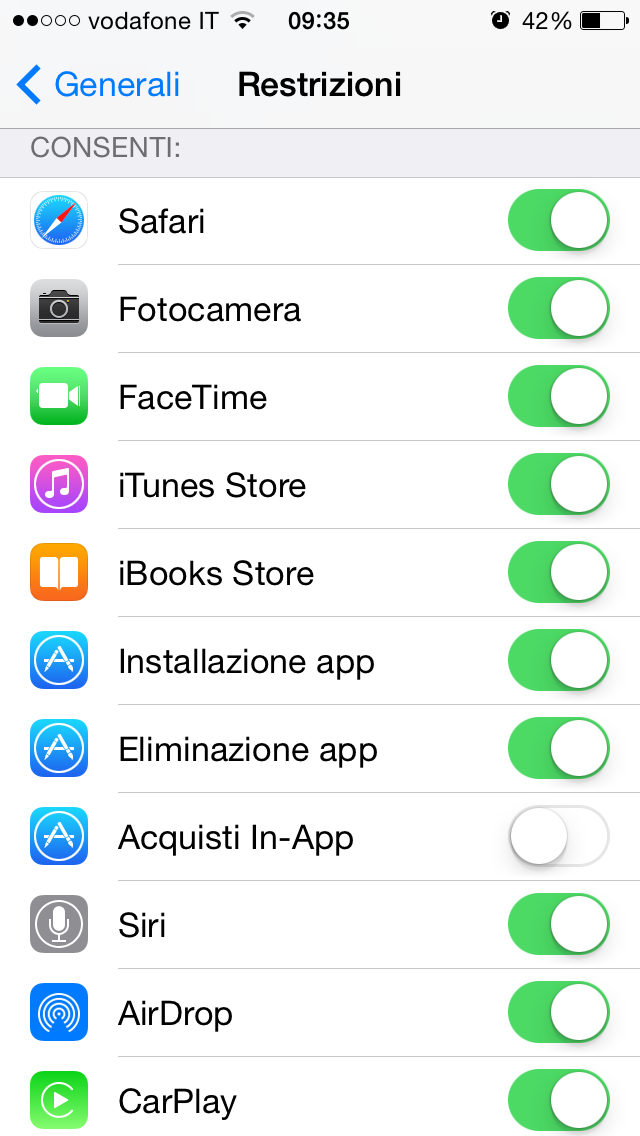
Task: Go back using the blue chevron
Action: [29, 85]
